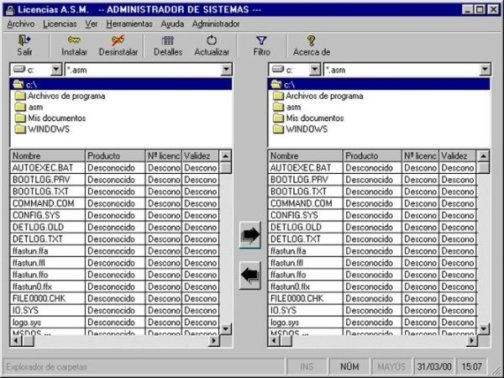This screenshot has height=378, width=504.
Task: Click the left-pointing transfer arrow button
Action: [250, 275]
